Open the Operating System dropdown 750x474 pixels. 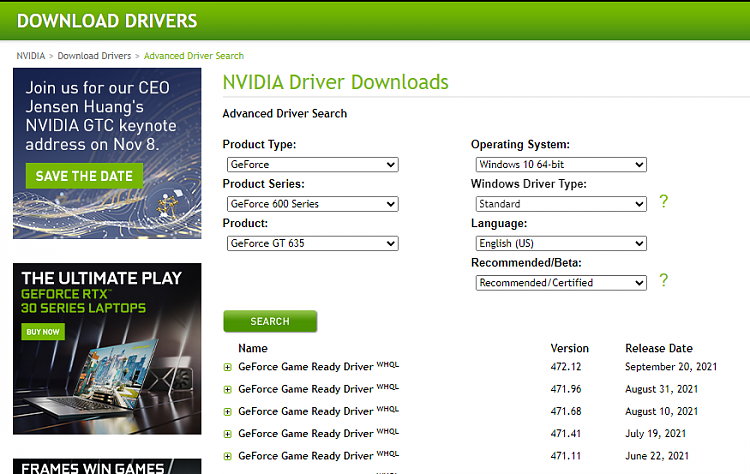(561, 165)
